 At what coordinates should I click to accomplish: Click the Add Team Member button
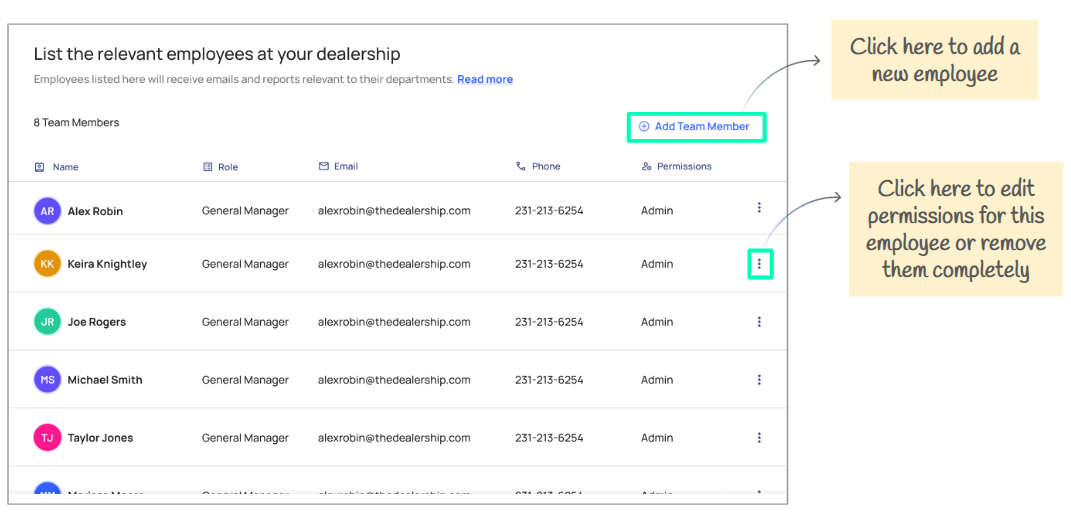coord(695,127)
